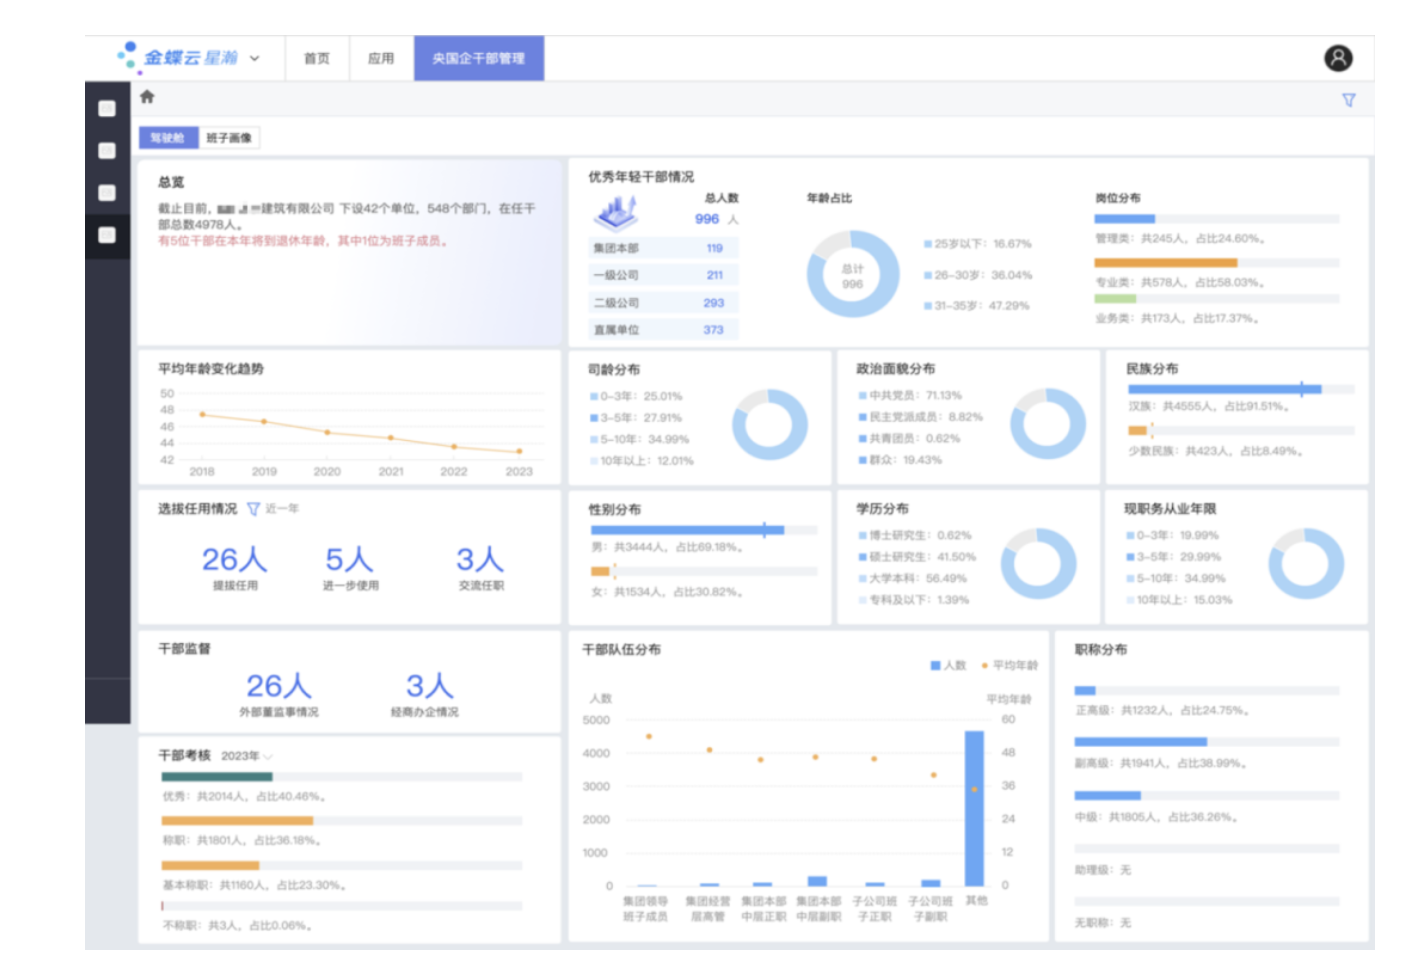Click the tall 其他 bar in the chart
This screenshot has width=1427, height=957.
click(x=974, y=808)
